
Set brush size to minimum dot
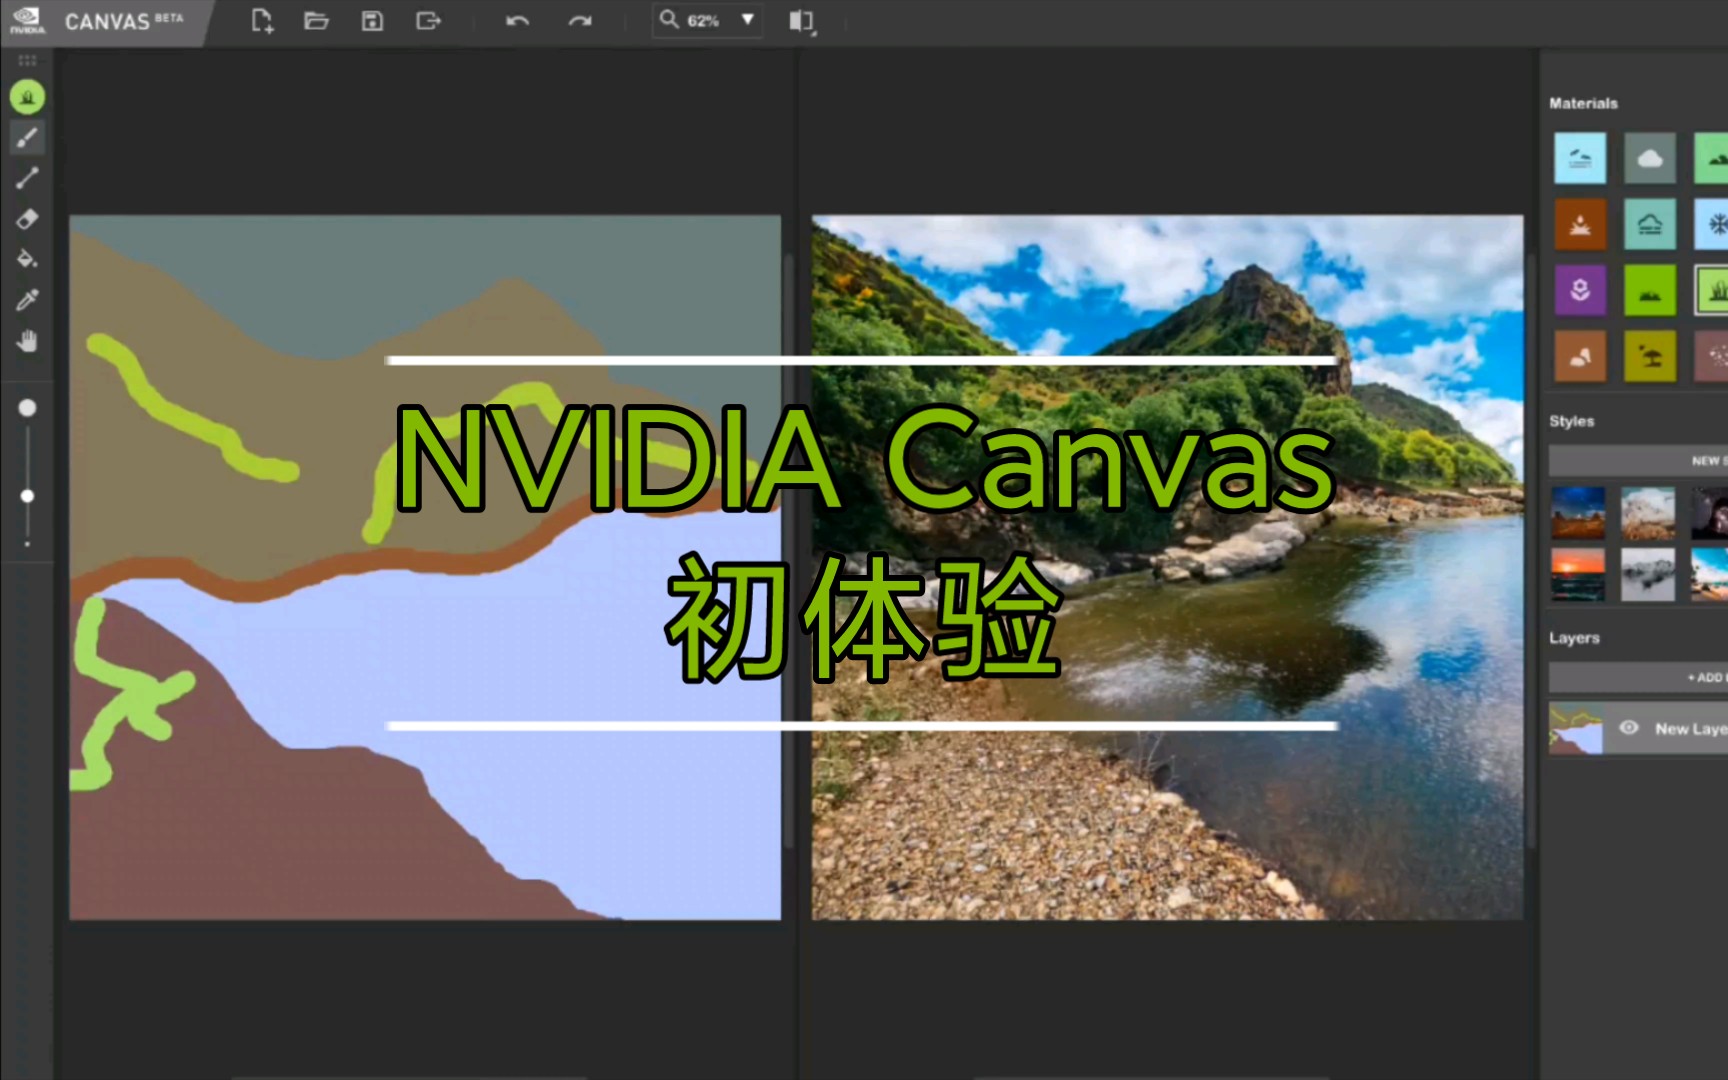(x=27, y=545)
